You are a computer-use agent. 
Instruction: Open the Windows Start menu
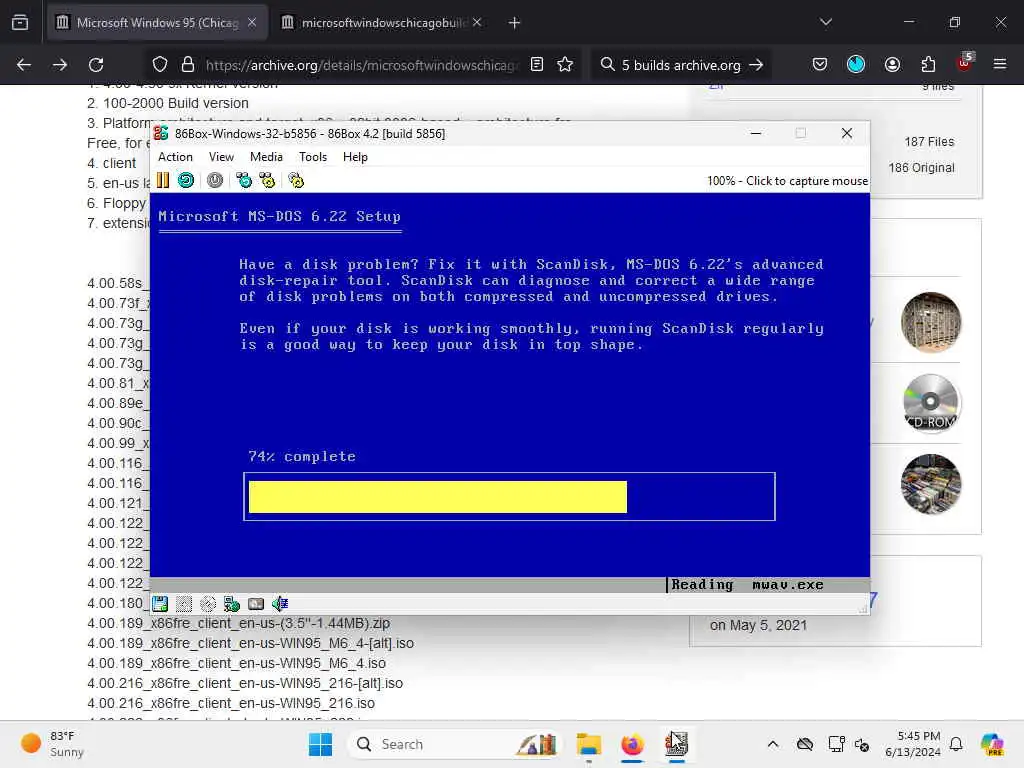(x=320, y=744)
